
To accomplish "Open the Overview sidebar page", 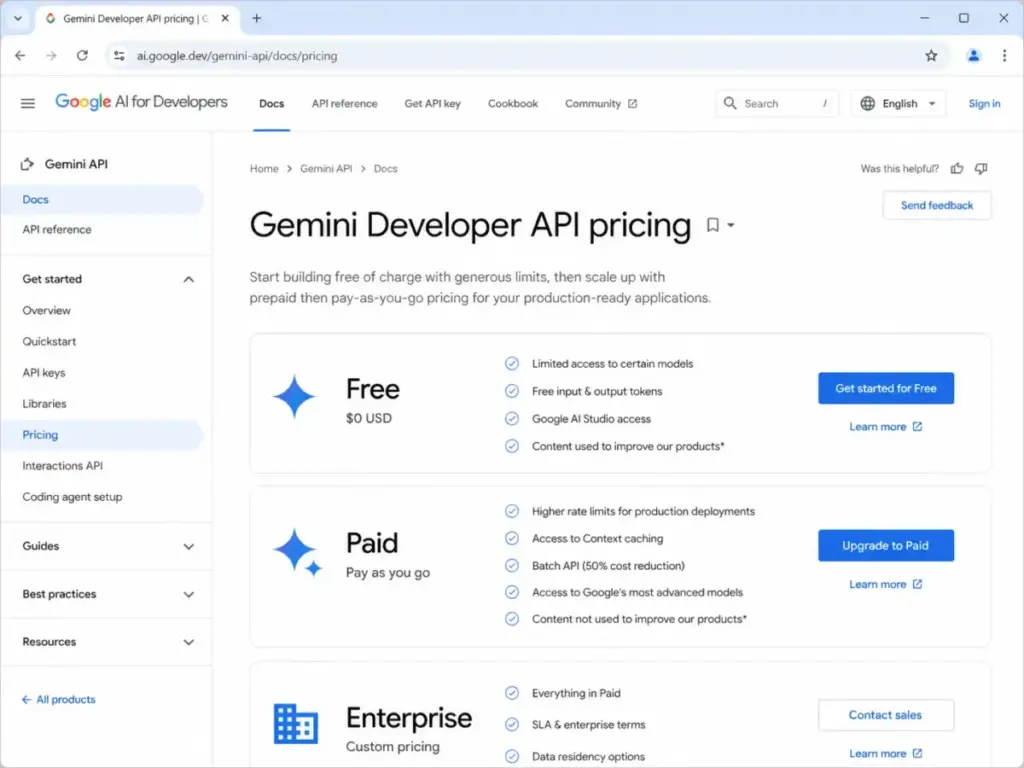I will click(x=46, y=310).
